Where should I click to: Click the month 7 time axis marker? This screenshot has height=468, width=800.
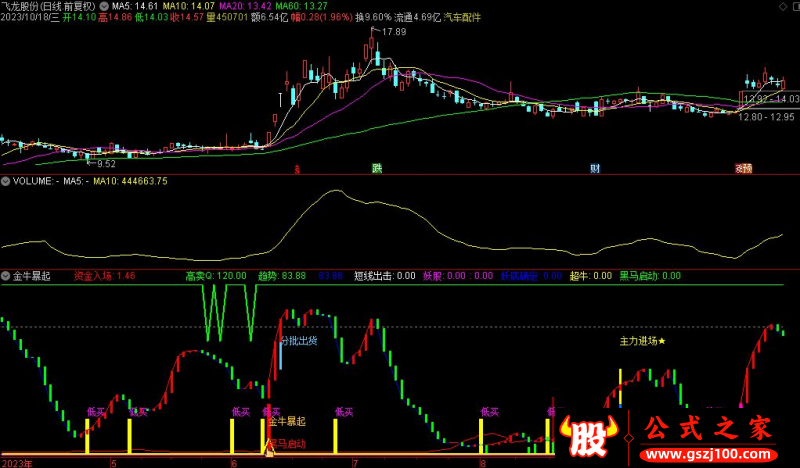[x=356, y=463]
